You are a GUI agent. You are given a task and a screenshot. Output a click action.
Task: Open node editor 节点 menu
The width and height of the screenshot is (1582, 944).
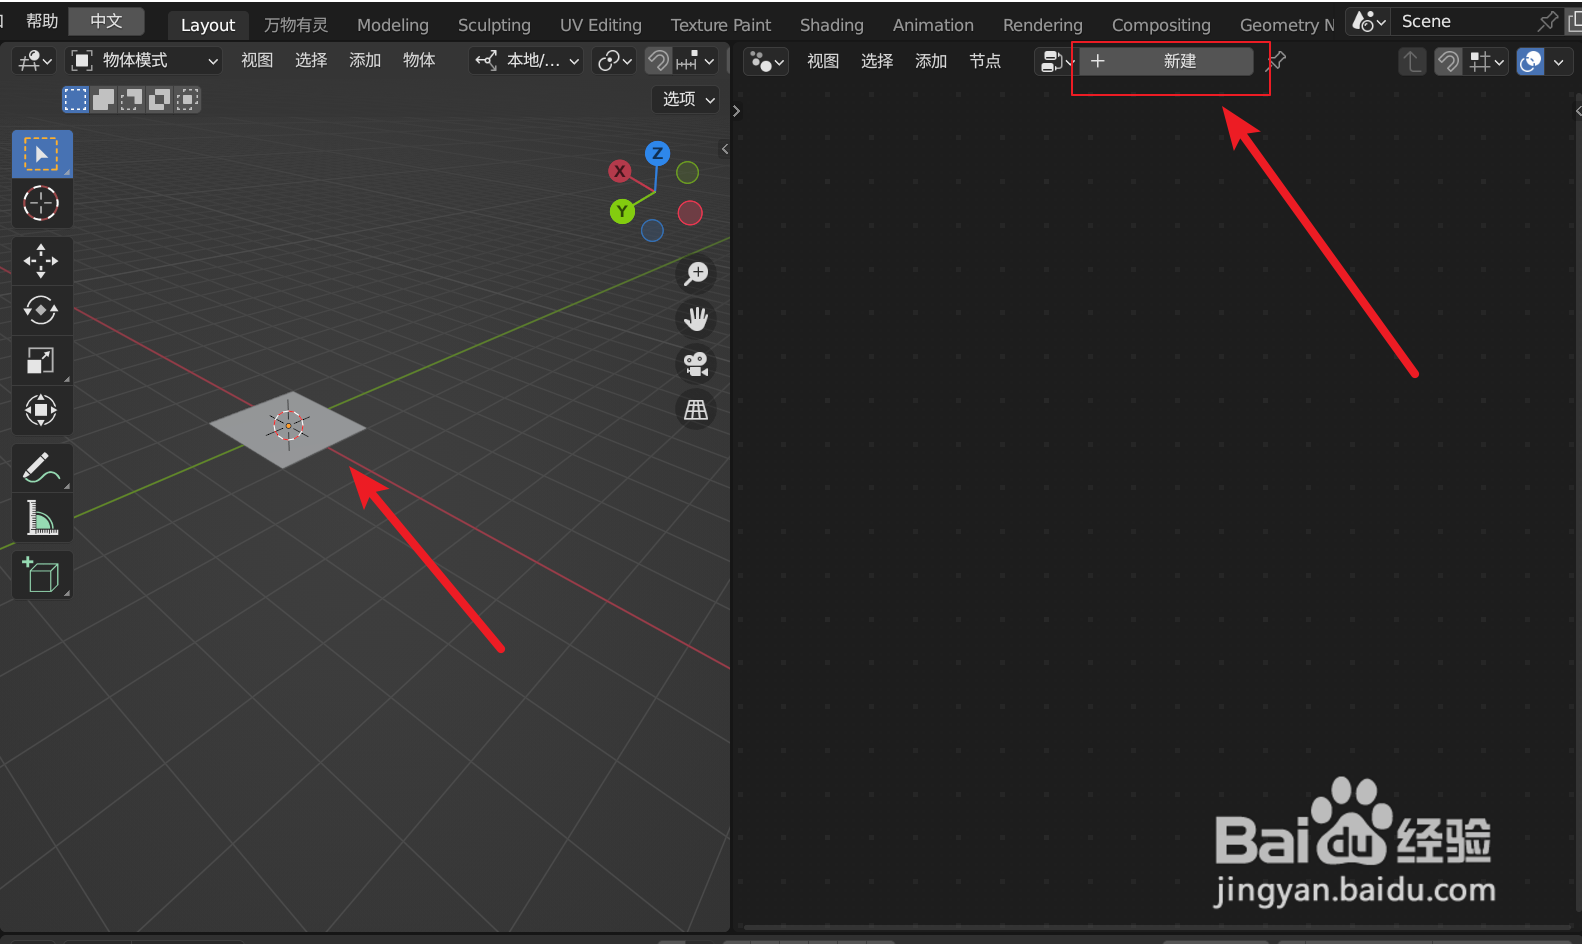pyautogui.click(x=985, y=61)
